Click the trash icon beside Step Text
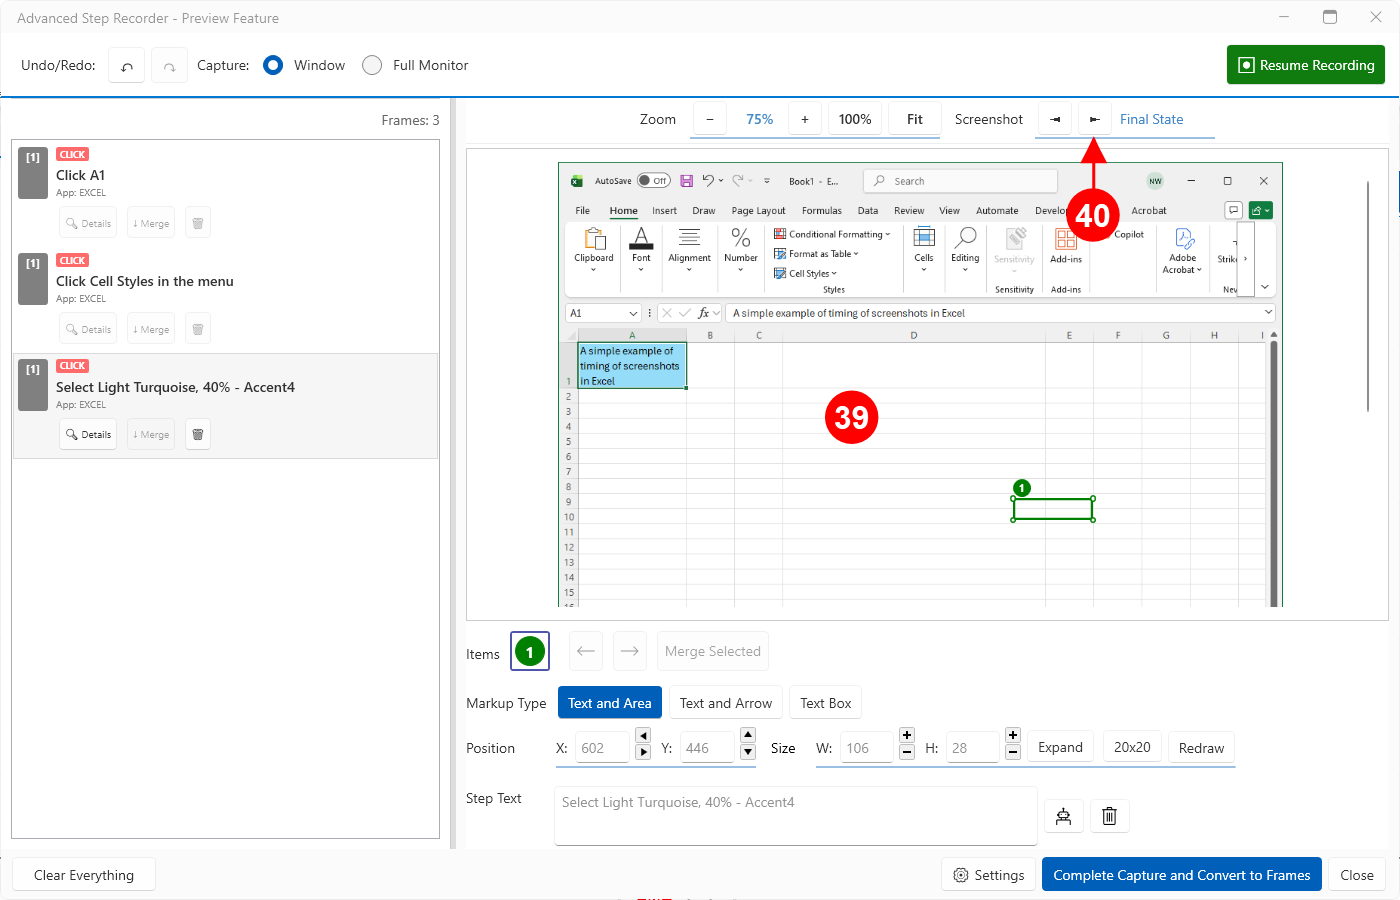1400x900 pixels. coord(1109,816)
